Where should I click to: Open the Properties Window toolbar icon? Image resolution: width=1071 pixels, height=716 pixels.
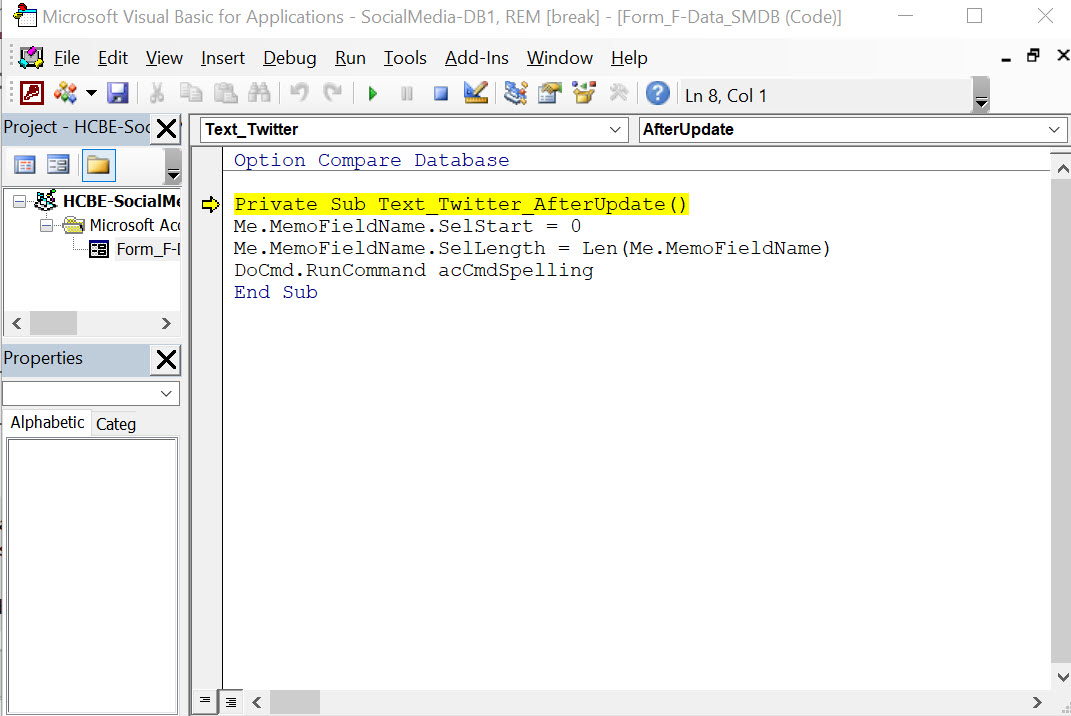549,93
